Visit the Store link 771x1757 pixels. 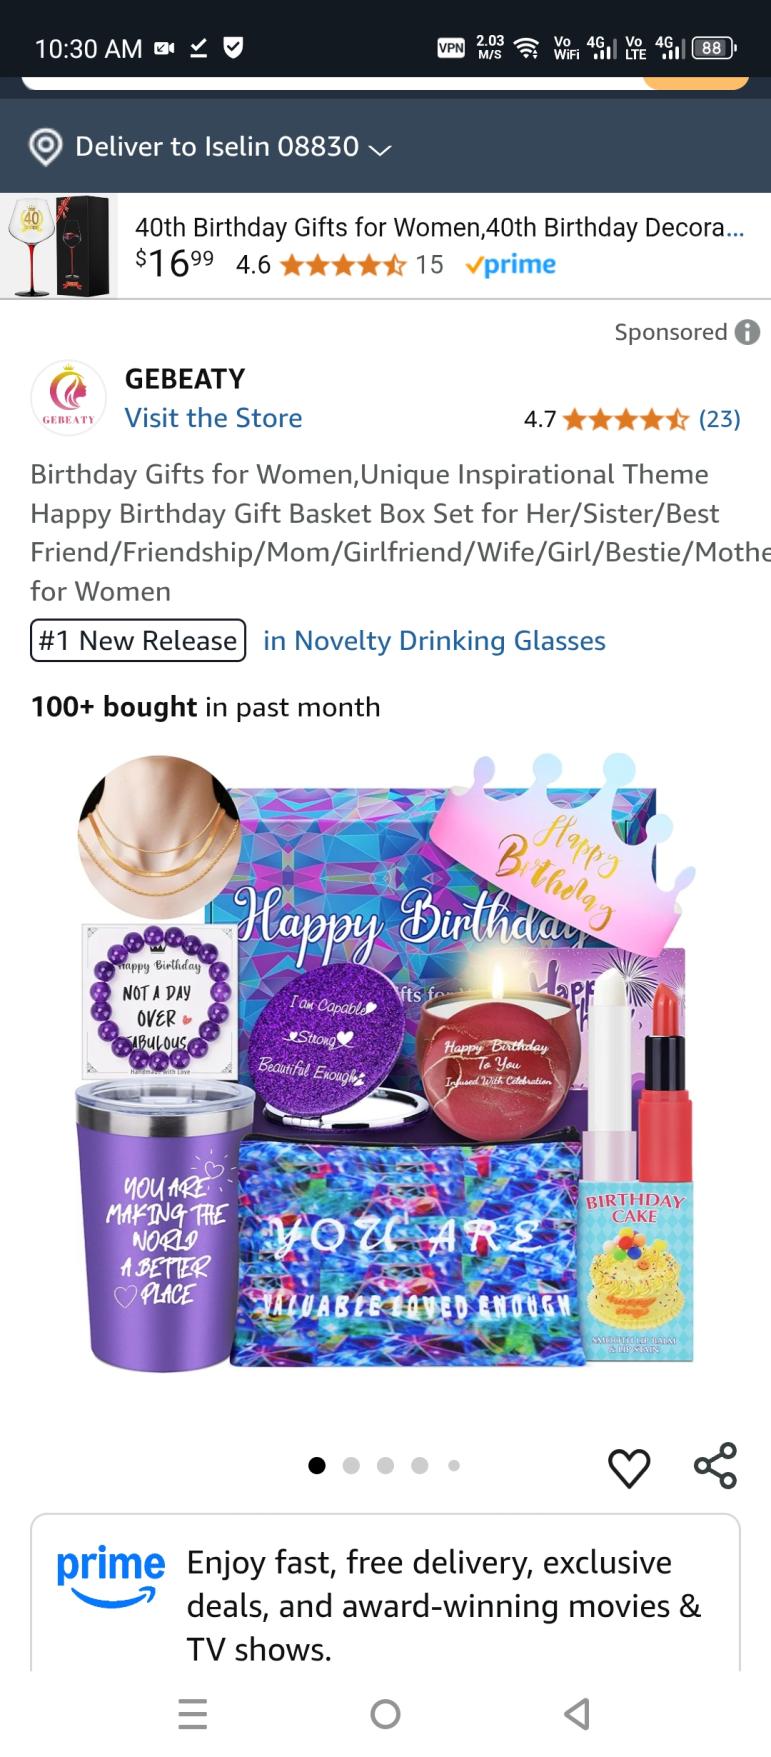click(213, 418)
